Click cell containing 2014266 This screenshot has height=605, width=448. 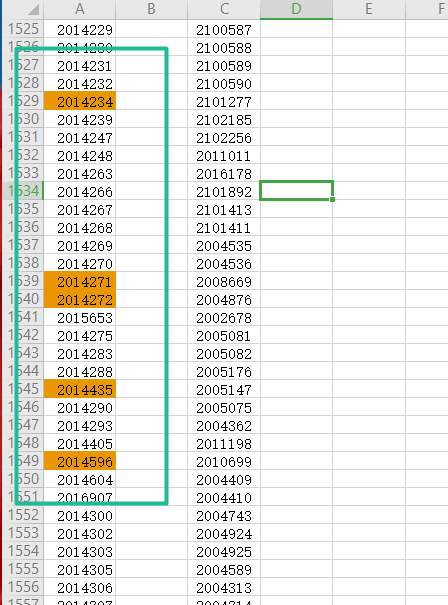click(x=79, y=191)
